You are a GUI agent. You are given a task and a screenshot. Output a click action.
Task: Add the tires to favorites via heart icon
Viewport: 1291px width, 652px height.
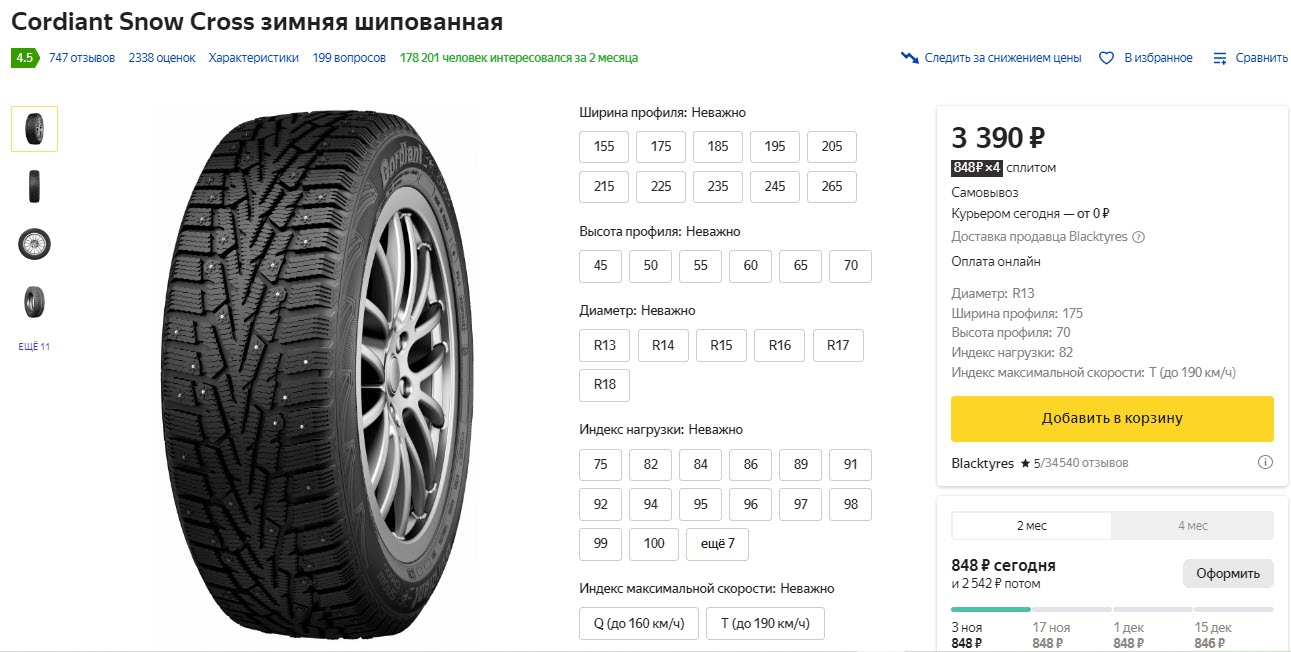[1106, 58]
